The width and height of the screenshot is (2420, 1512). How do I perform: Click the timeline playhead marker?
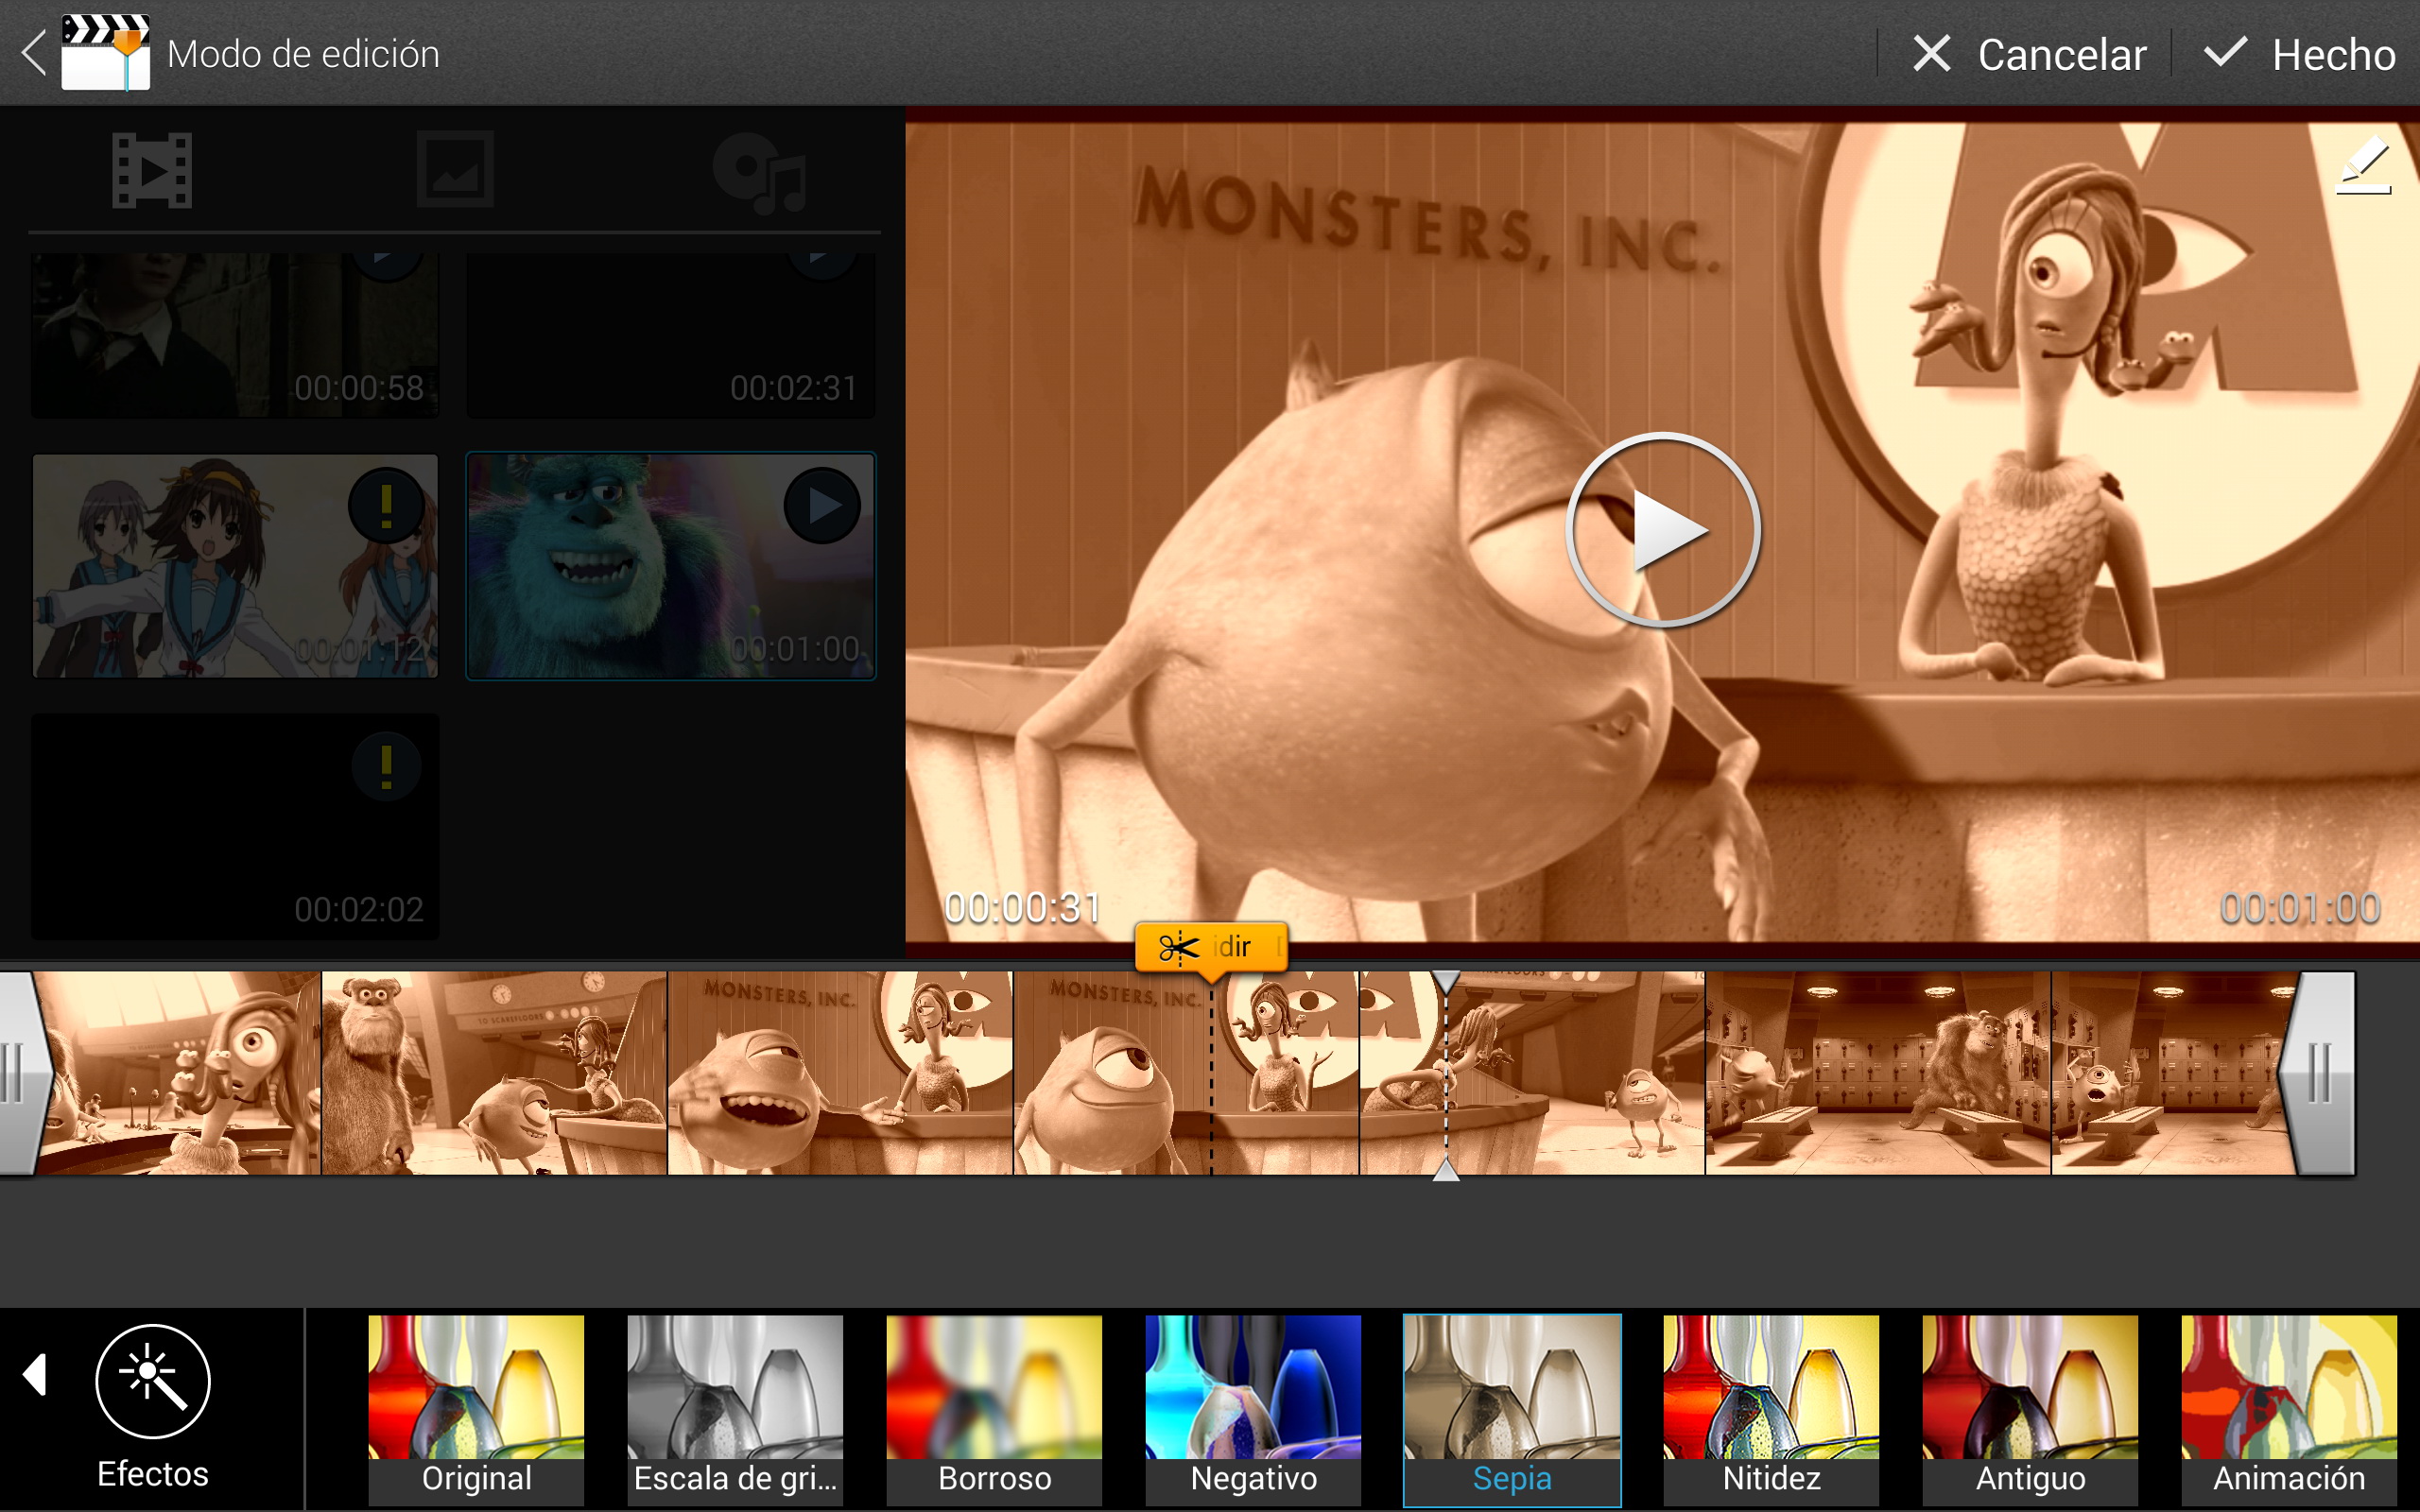[x=1446, y=1074]
